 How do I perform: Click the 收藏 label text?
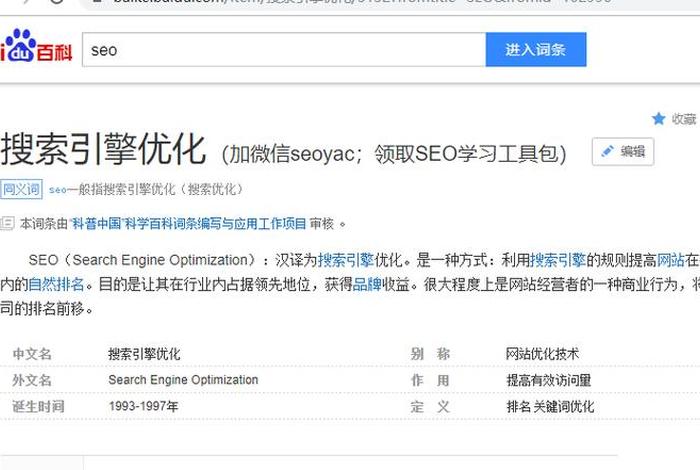[684, 119]
